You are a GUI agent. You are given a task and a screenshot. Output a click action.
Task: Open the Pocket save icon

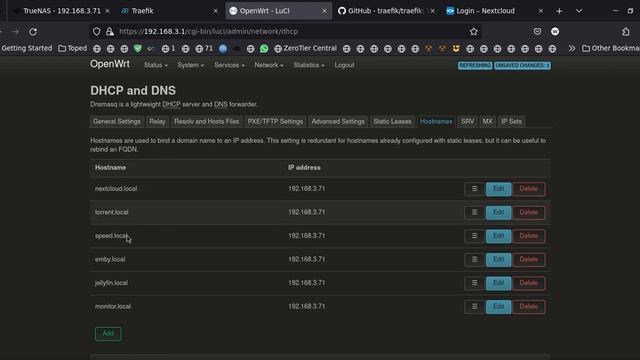point(537,31)
